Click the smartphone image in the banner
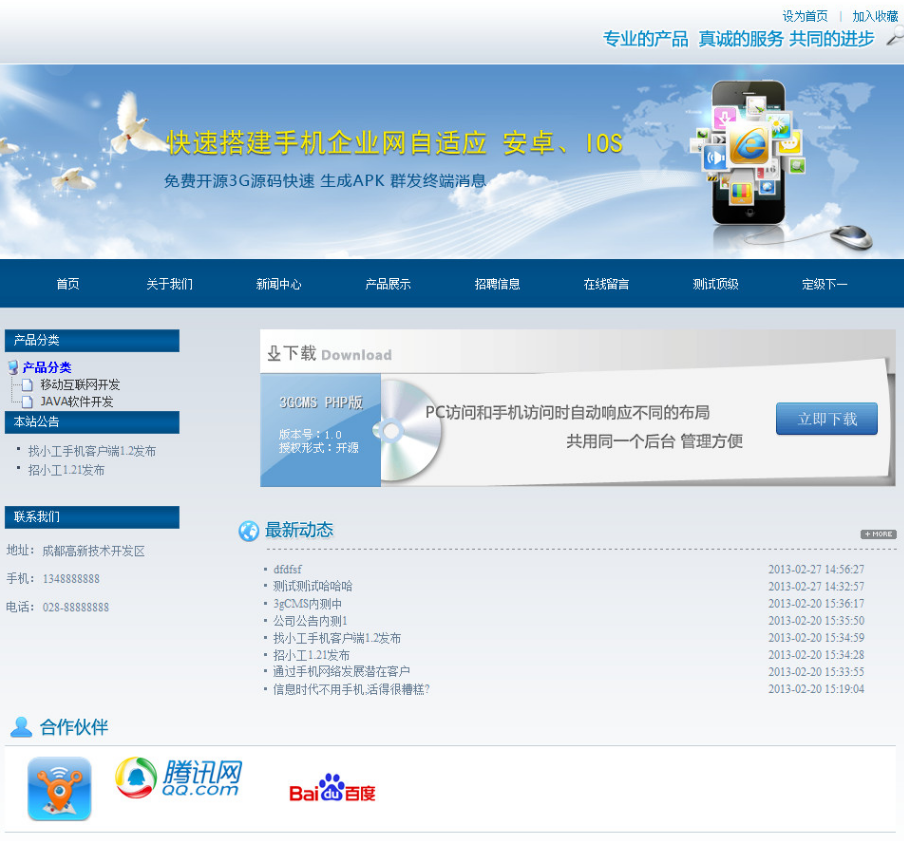This screenshot has height=841, width=904. pos(748,152)
